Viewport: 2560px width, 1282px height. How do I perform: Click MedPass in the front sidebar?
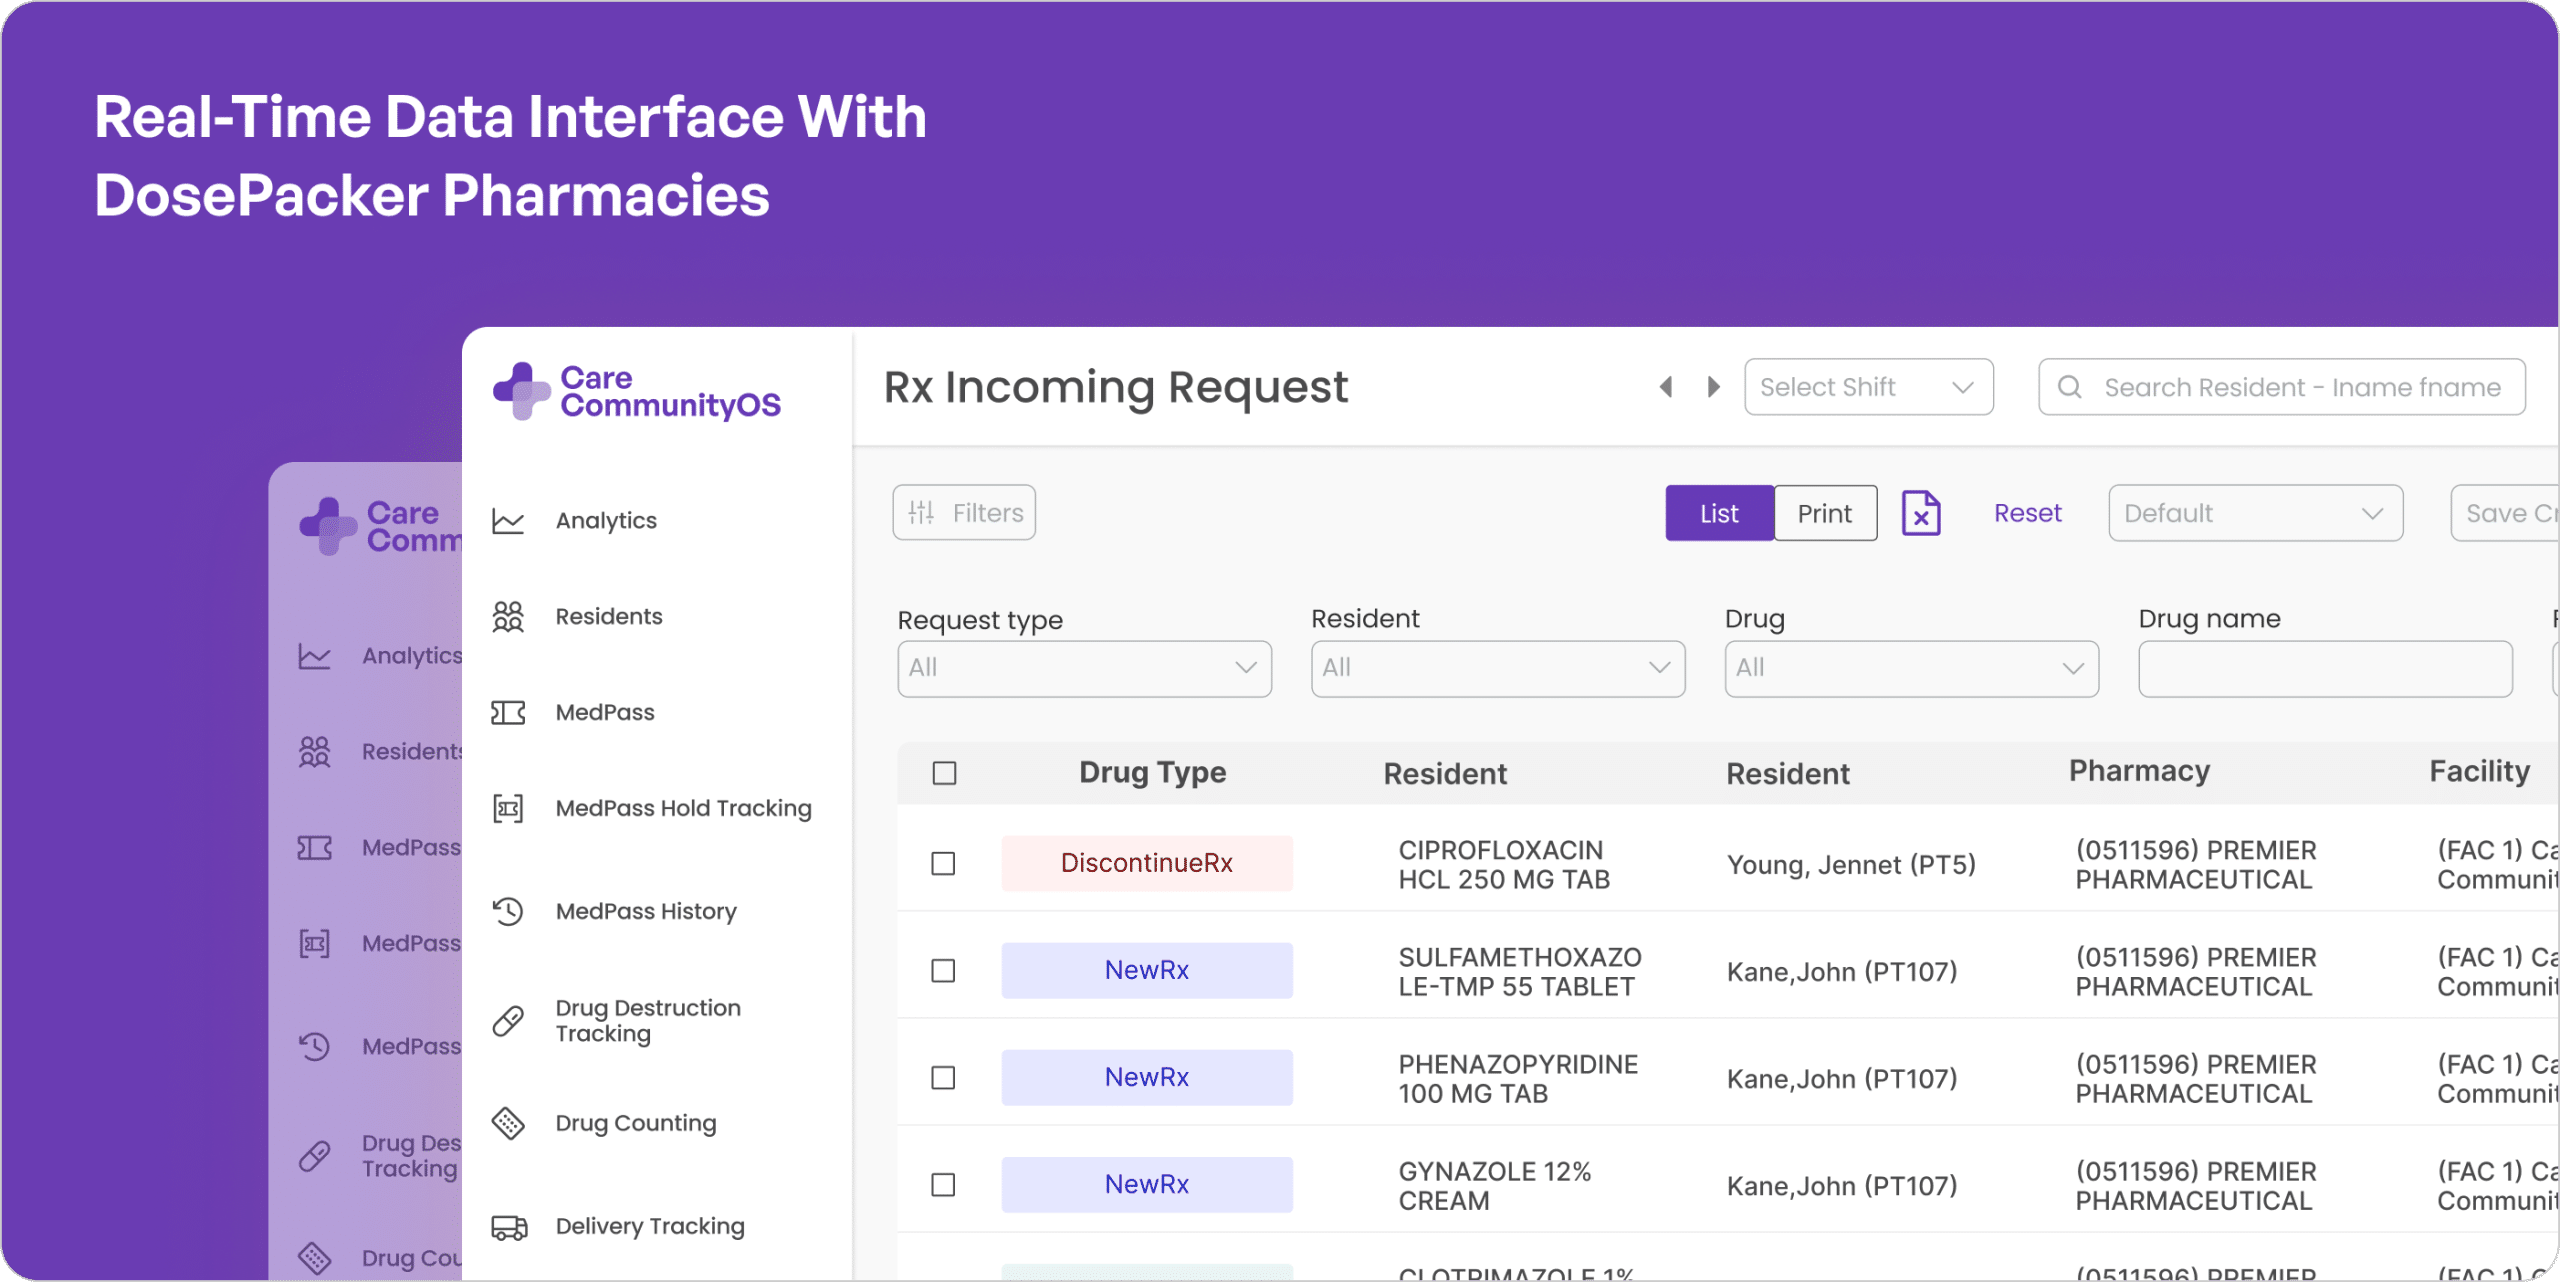(x=605, y=713)
